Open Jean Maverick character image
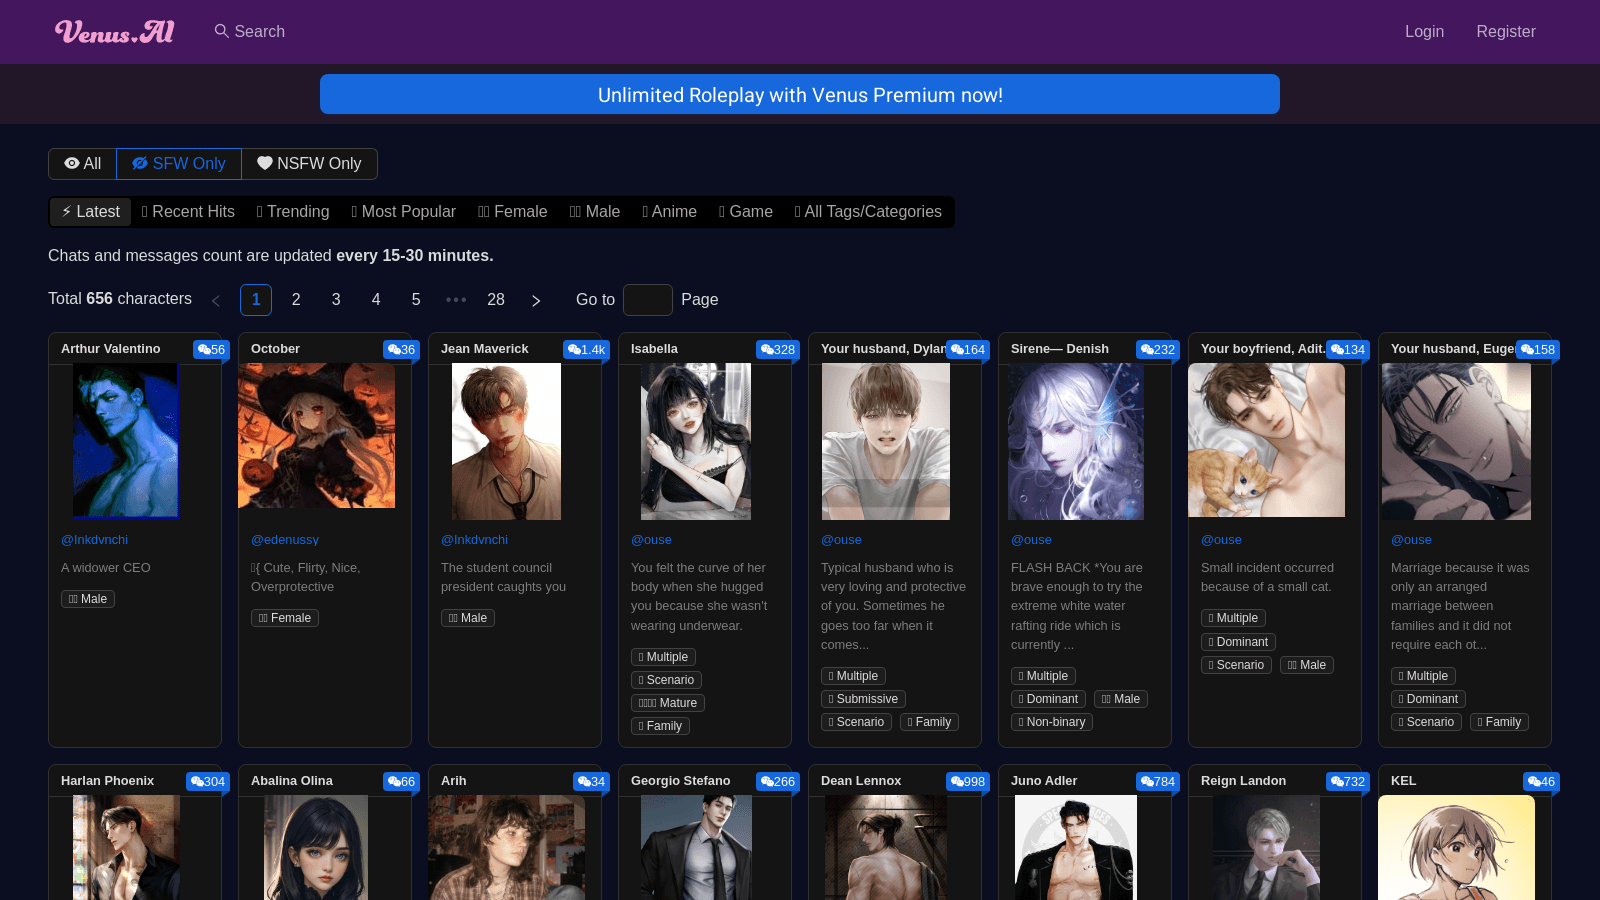 pyautogui.click(x=506, y=441)
